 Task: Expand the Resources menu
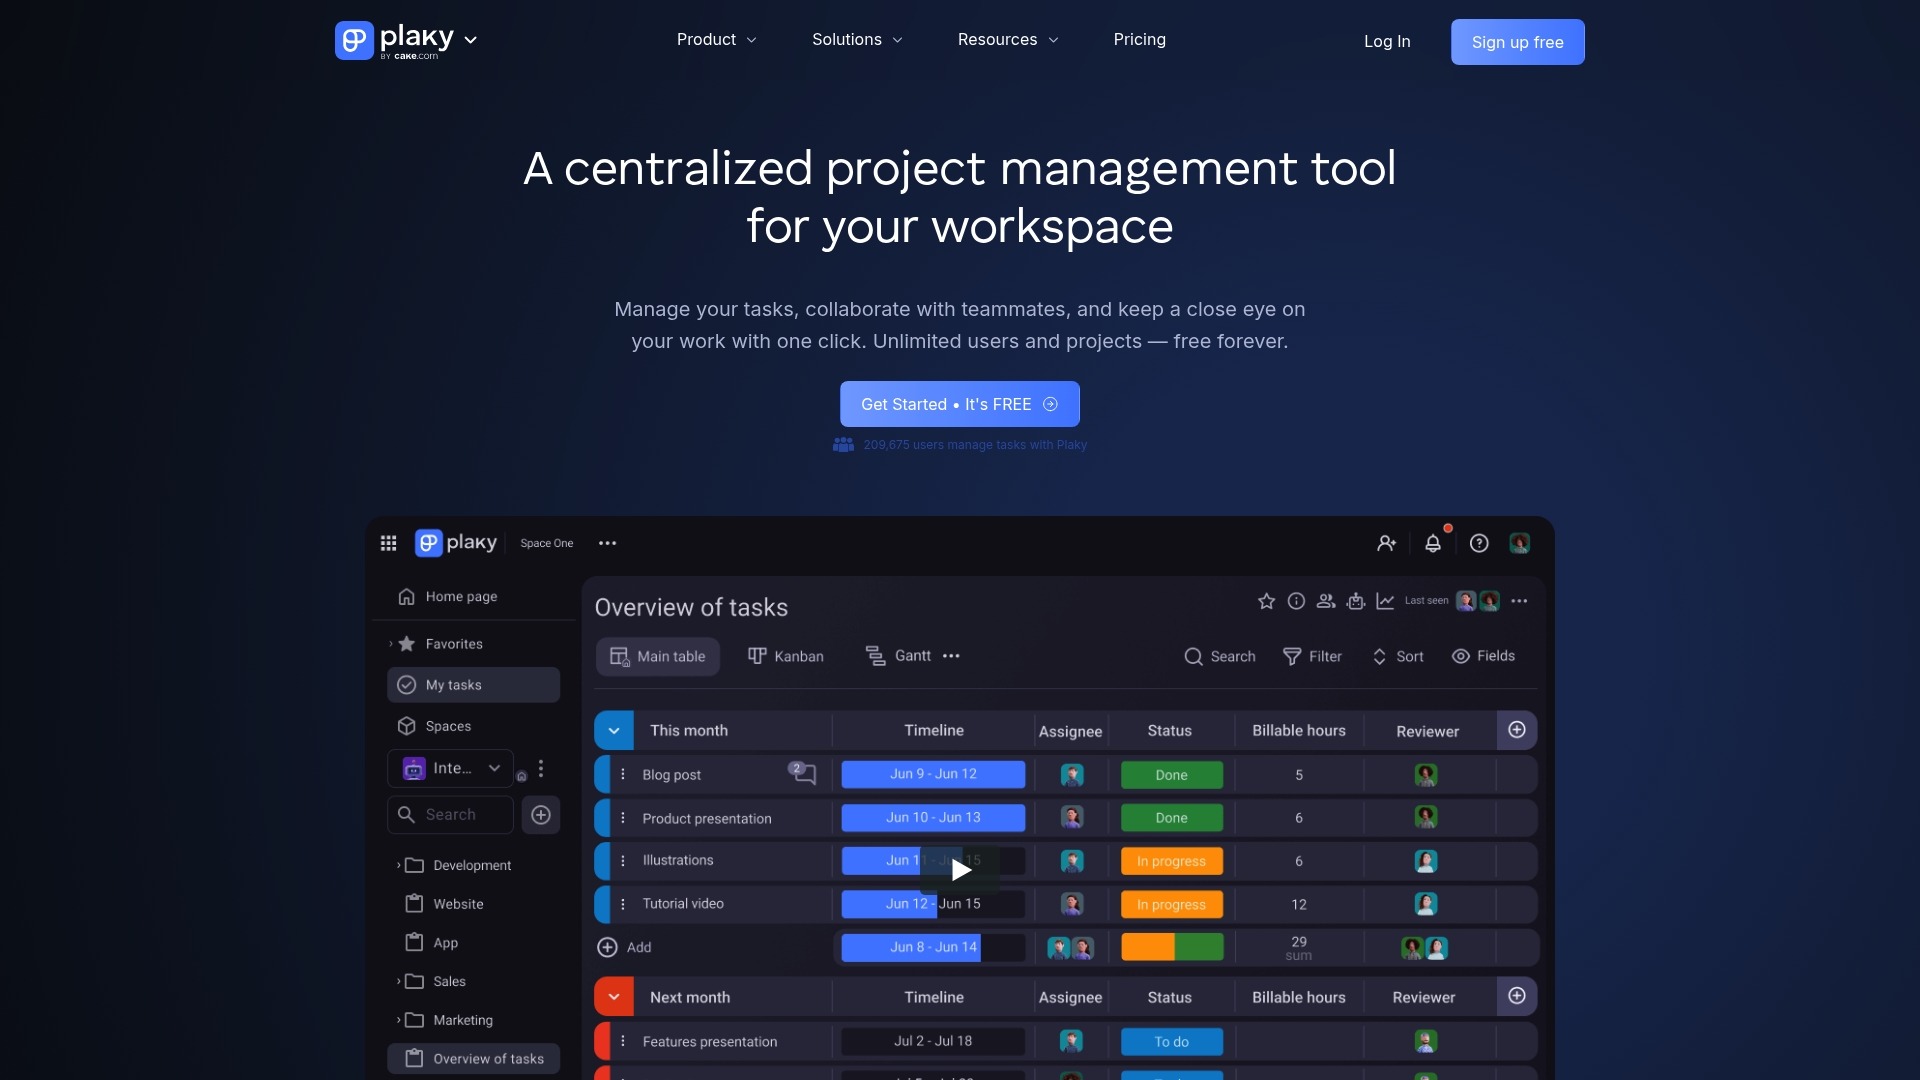(x=1008, y=40)
